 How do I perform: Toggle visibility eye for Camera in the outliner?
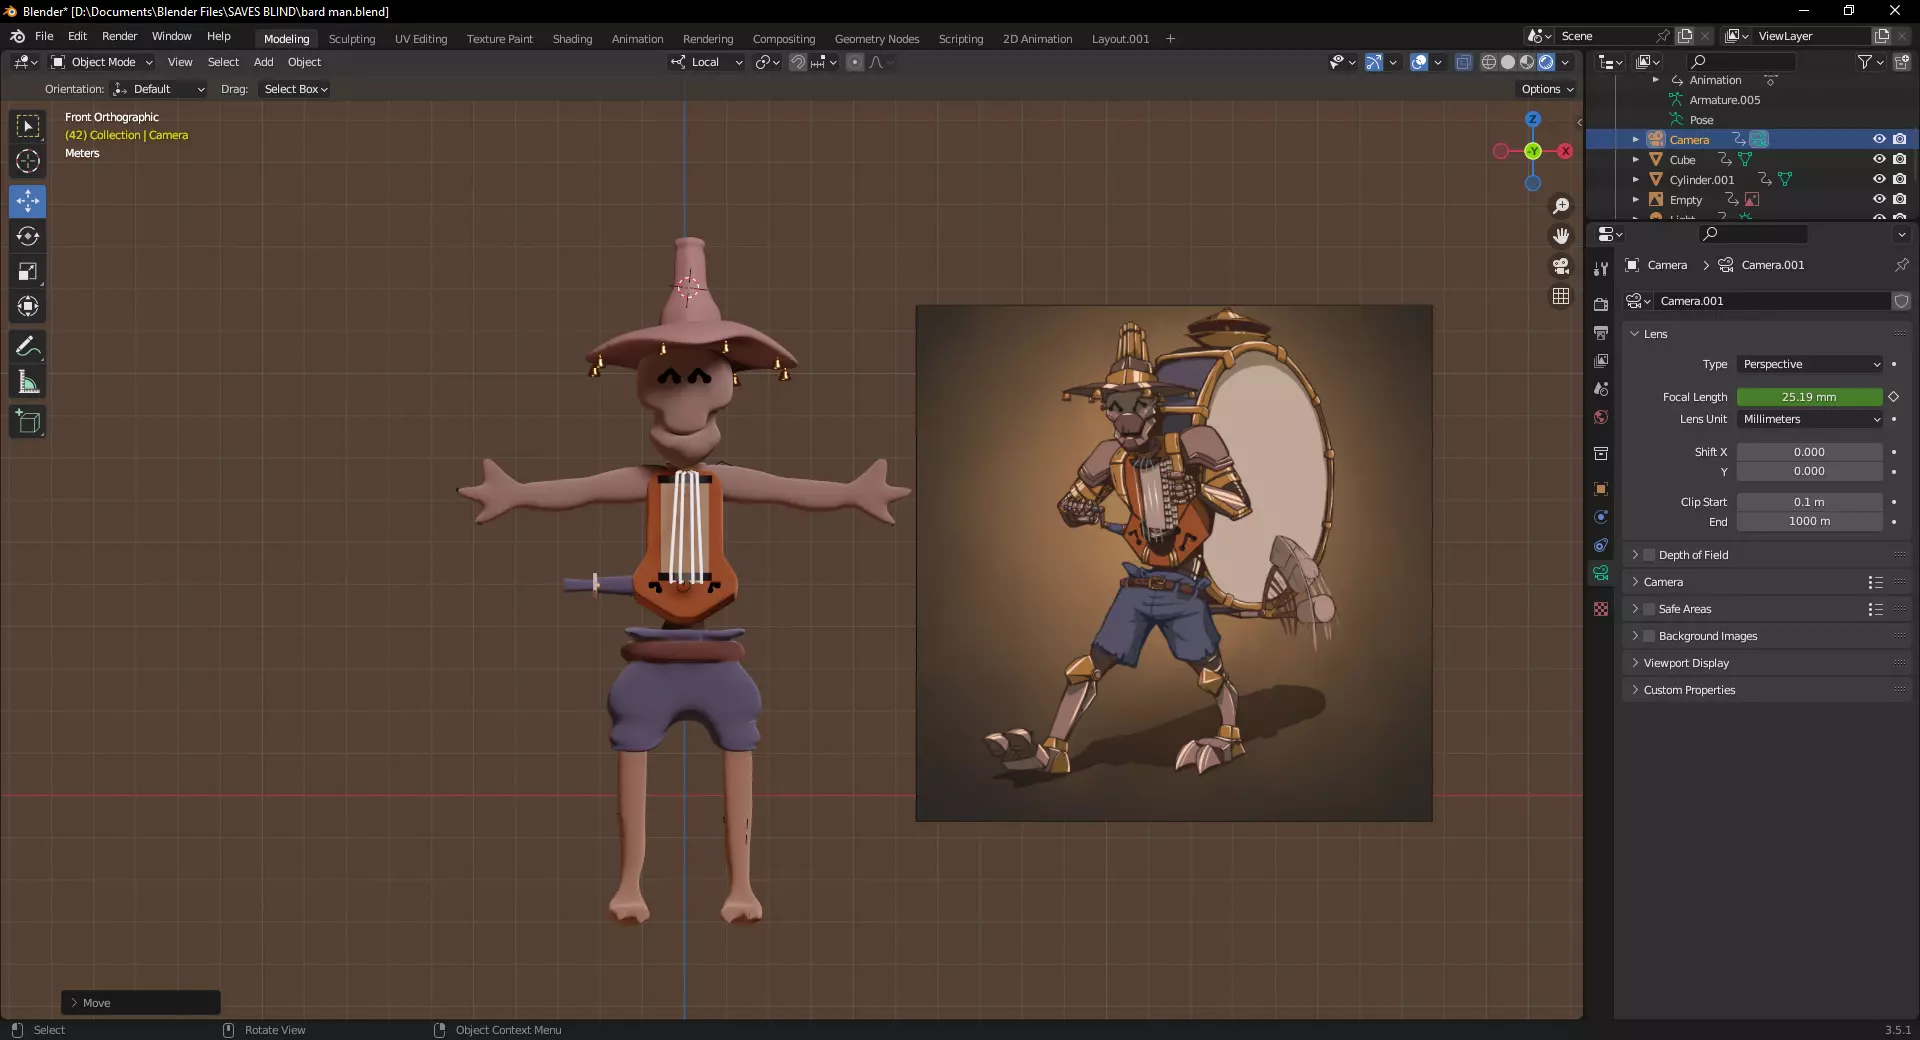(1879, 139)
